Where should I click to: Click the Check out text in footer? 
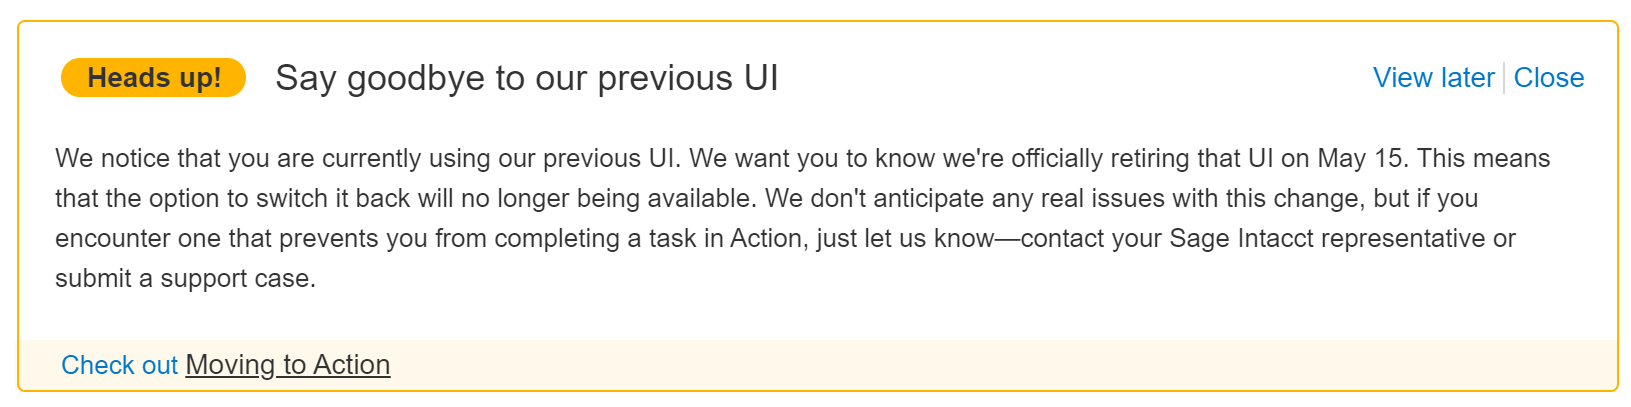click(x=119, y=365)
